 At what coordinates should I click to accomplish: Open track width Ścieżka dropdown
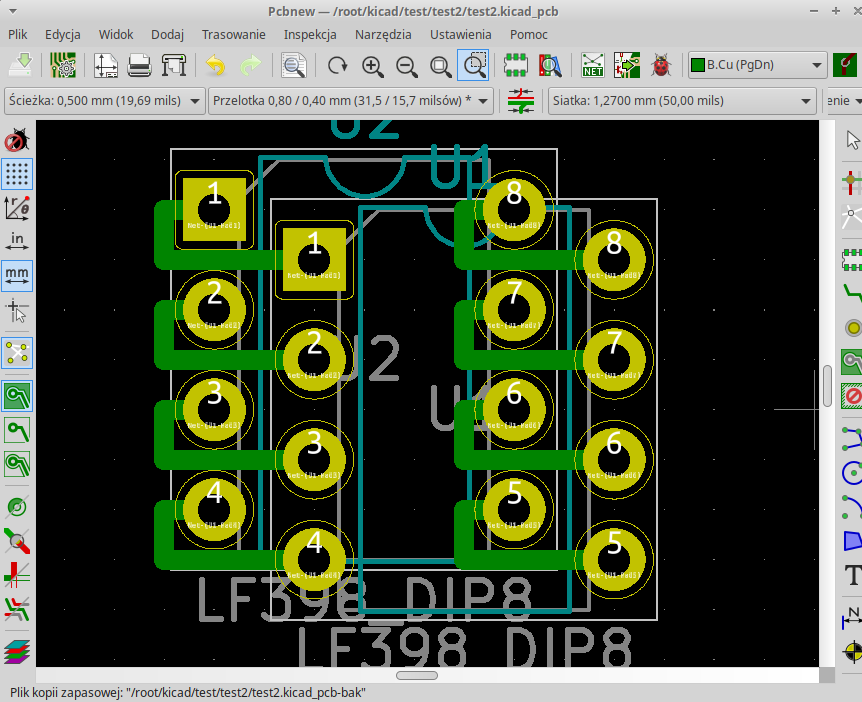click(104, 101)
